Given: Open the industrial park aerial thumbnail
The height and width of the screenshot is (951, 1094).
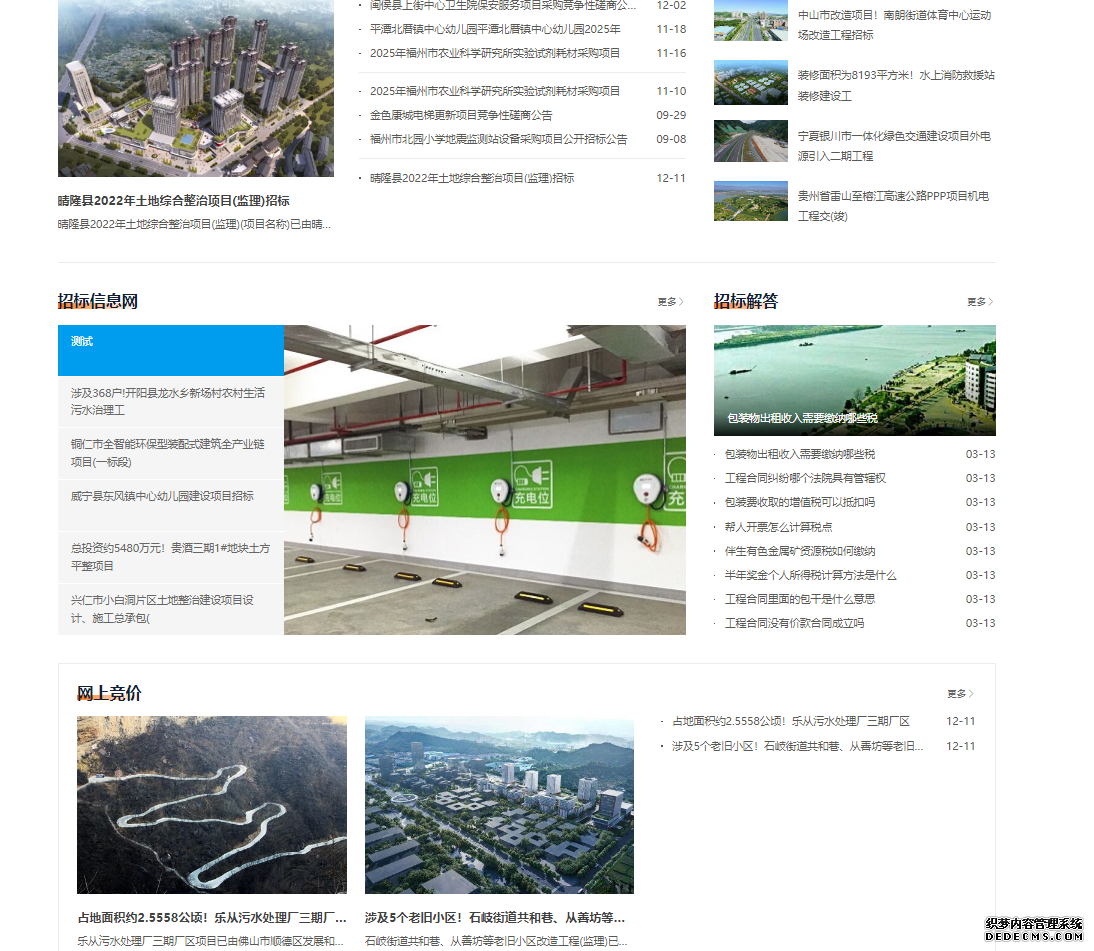Looking at the screenshot, I should 499,804.
